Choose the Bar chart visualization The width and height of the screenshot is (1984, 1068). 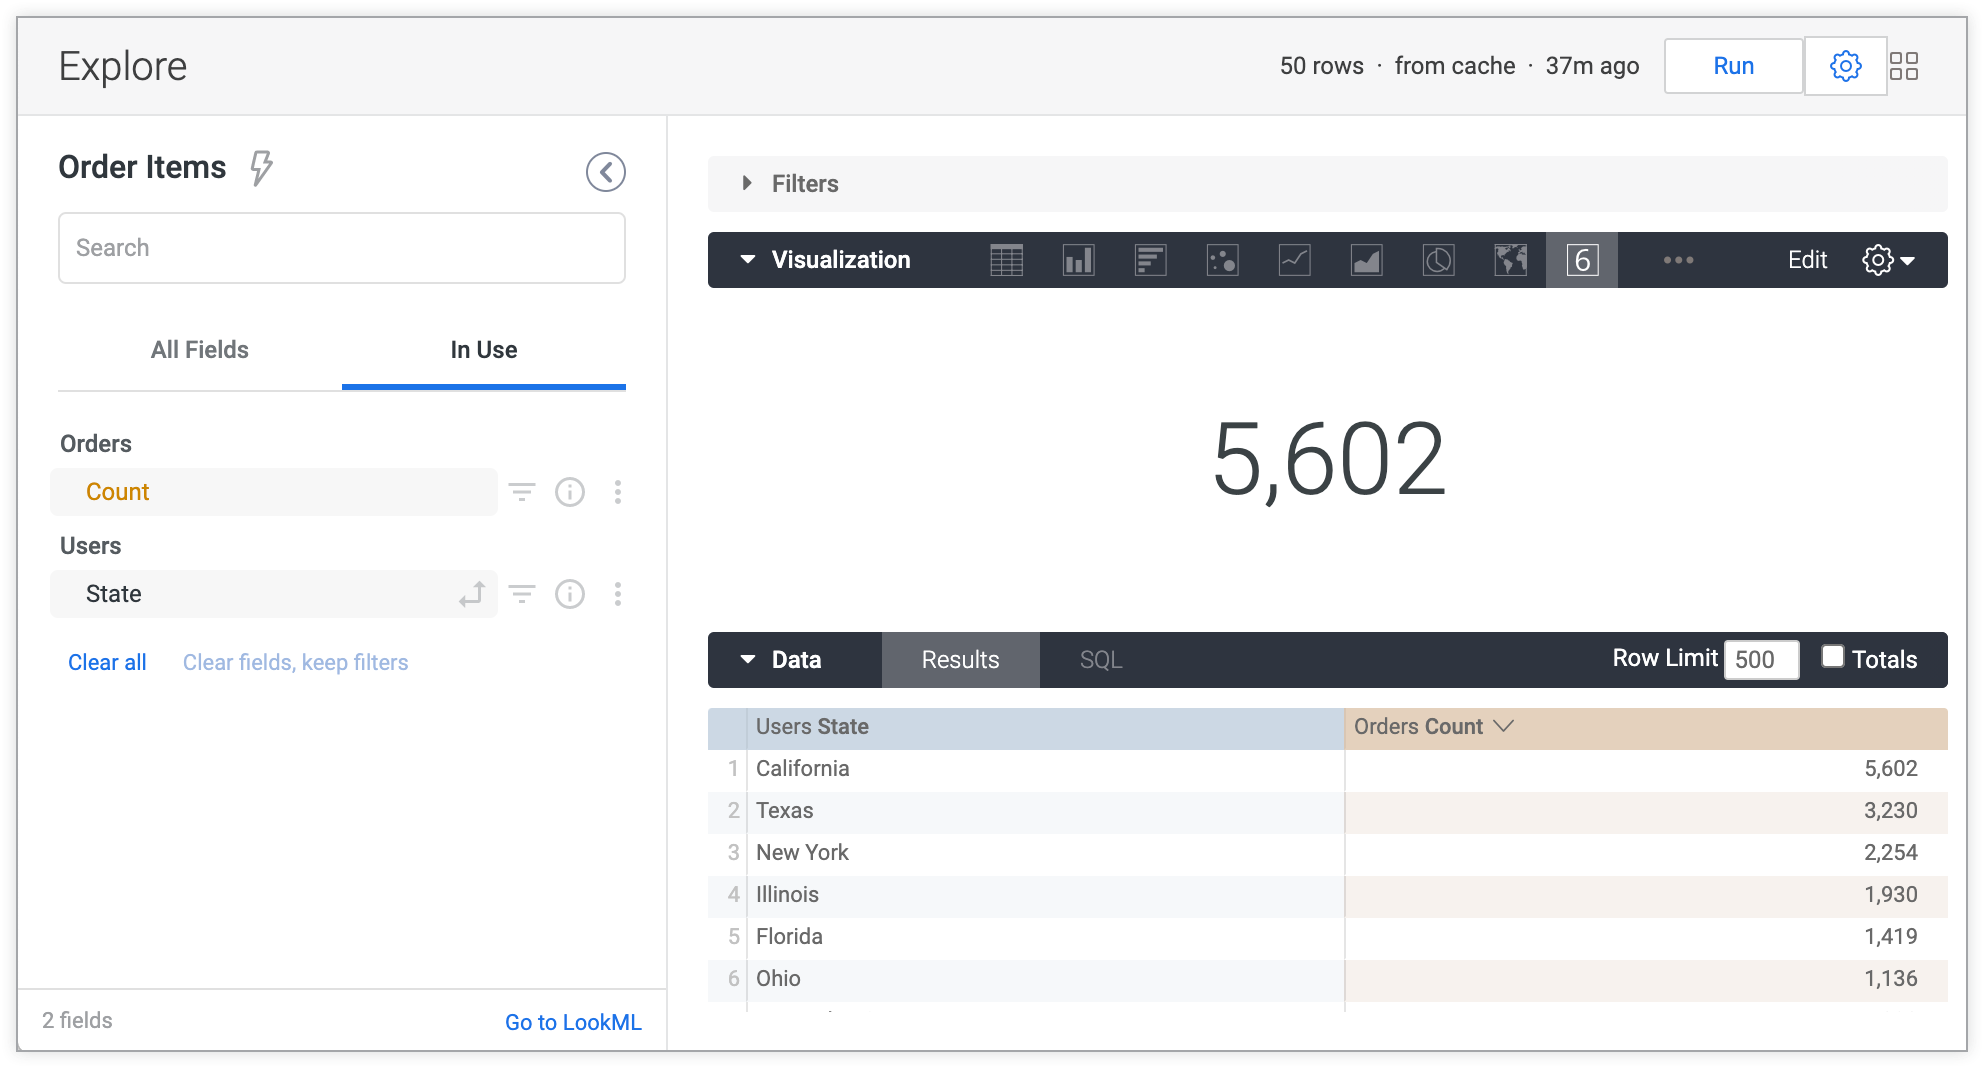[1151, 260]
